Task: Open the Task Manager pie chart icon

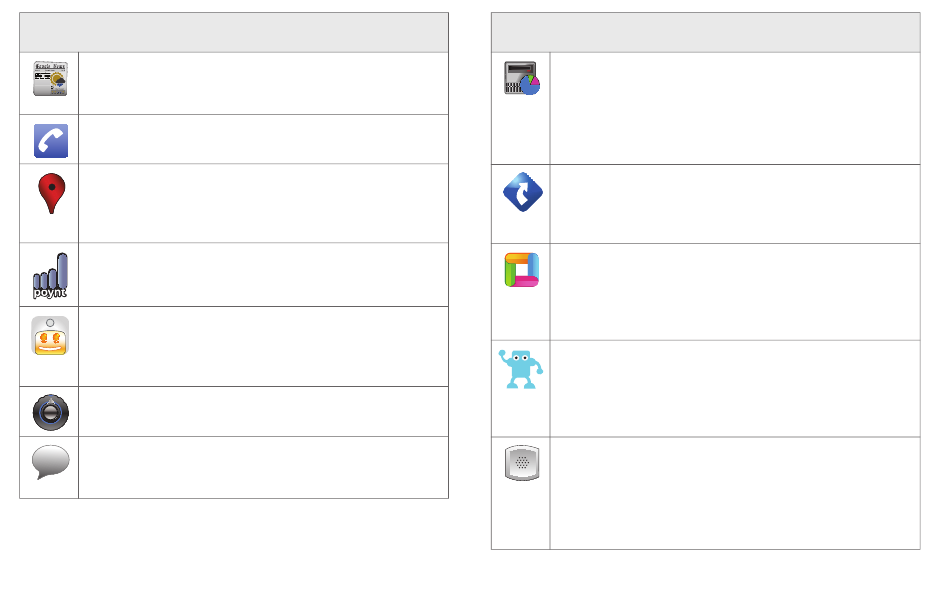Action: [x=522, y=78]
